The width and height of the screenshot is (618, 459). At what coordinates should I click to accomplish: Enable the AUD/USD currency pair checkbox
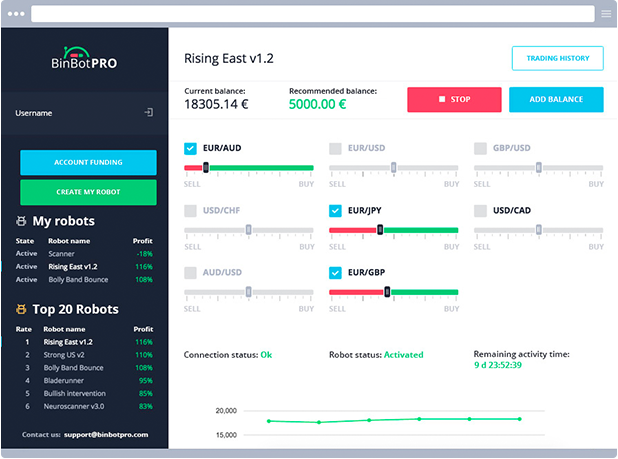(190, 273)
